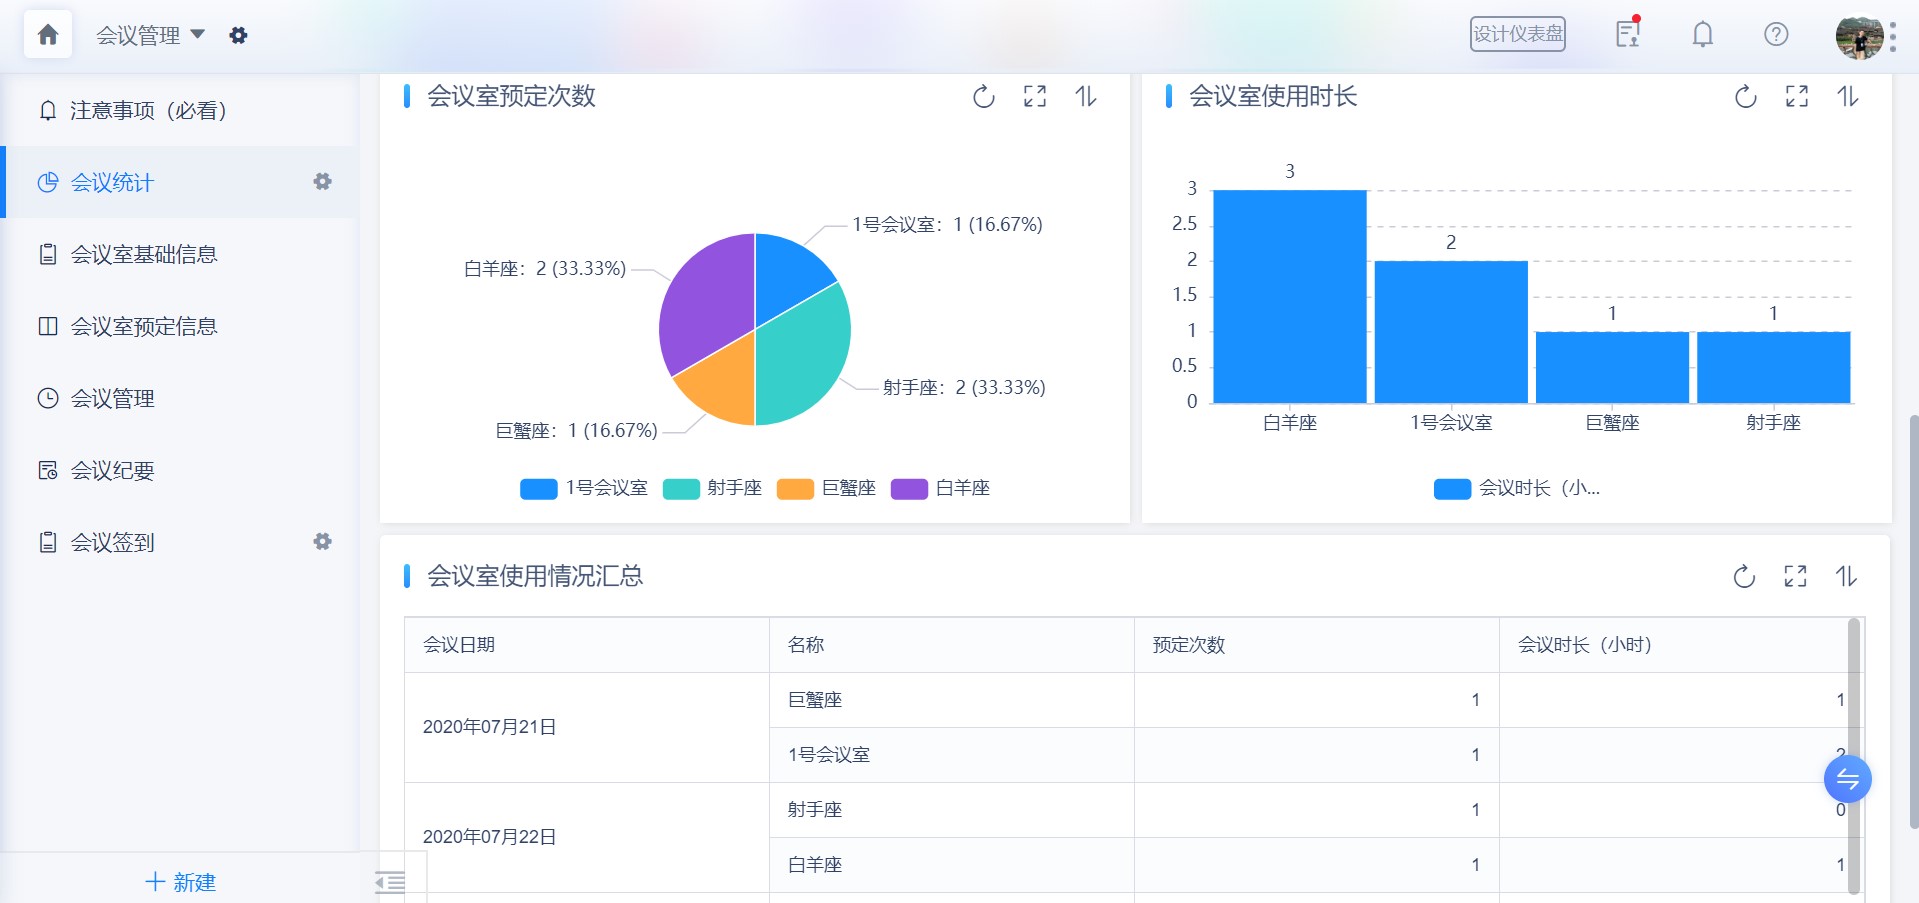Click the 白羊座 bar with value 3
Image resolution: width=1919 pixels, height=903 pixels.
pyautogui.click(x=1290, y=297)
